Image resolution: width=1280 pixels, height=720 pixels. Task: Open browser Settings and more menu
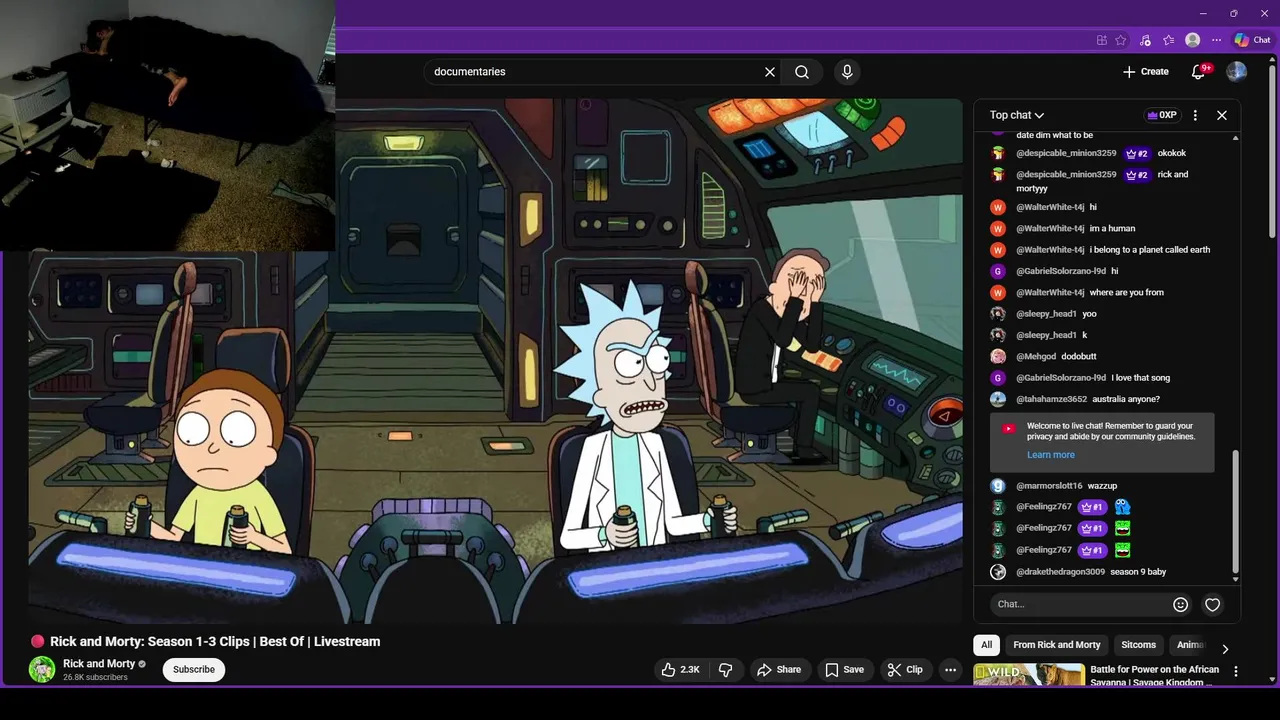(1216, 40)
